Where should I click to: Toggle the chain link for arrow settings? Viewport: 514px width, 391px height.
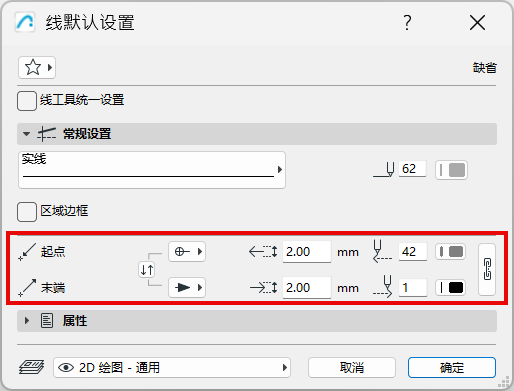(x=487, y=269)
